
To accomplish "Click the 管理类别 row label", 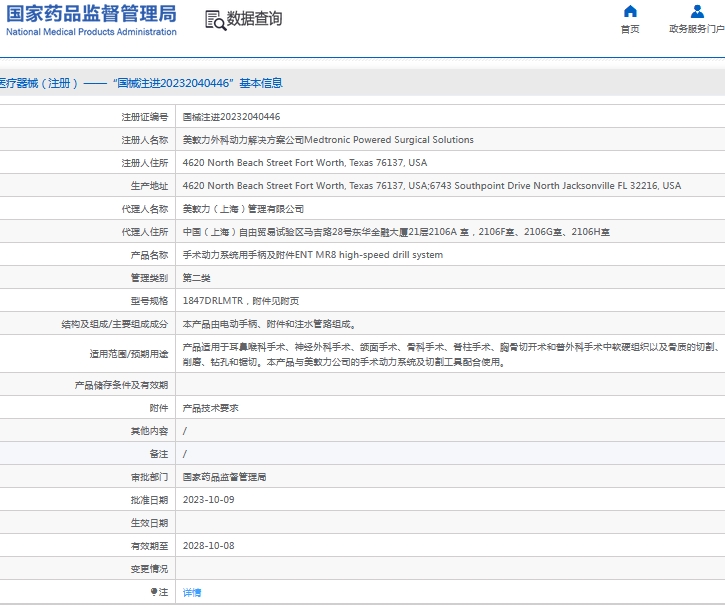I will coord(149,278).
